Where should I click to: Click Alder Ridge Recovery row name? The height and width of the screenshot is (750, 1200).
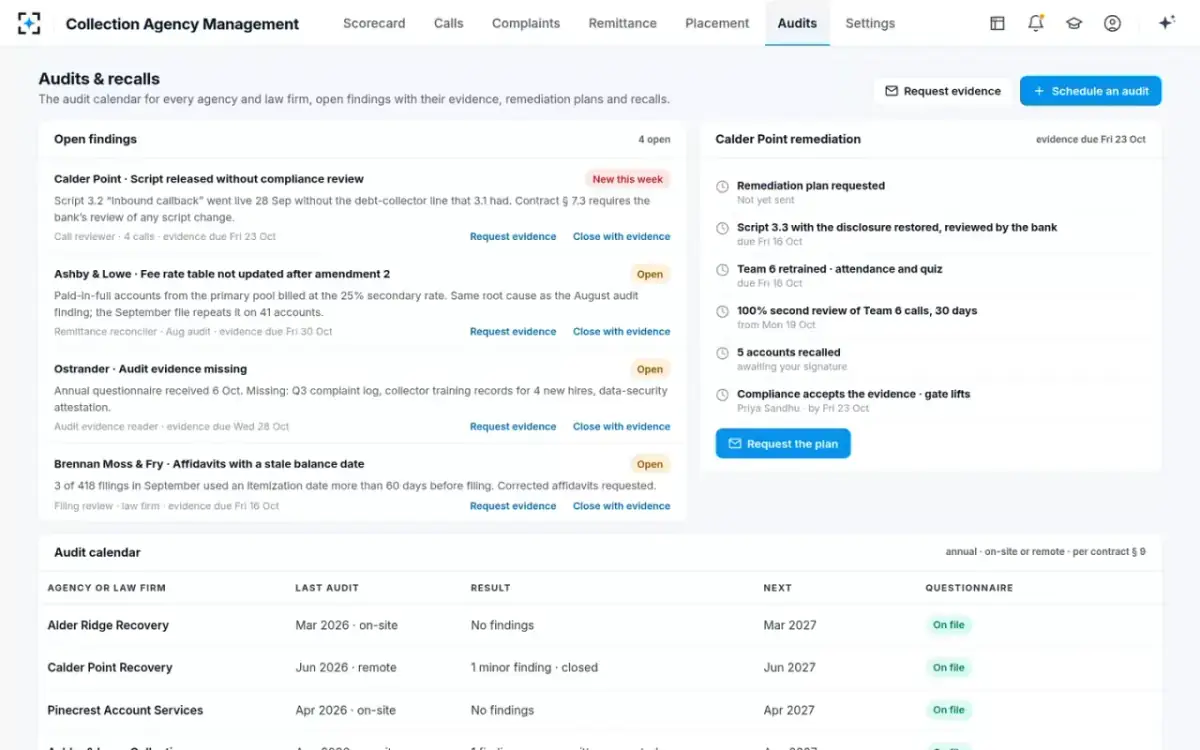click(108, 625)
